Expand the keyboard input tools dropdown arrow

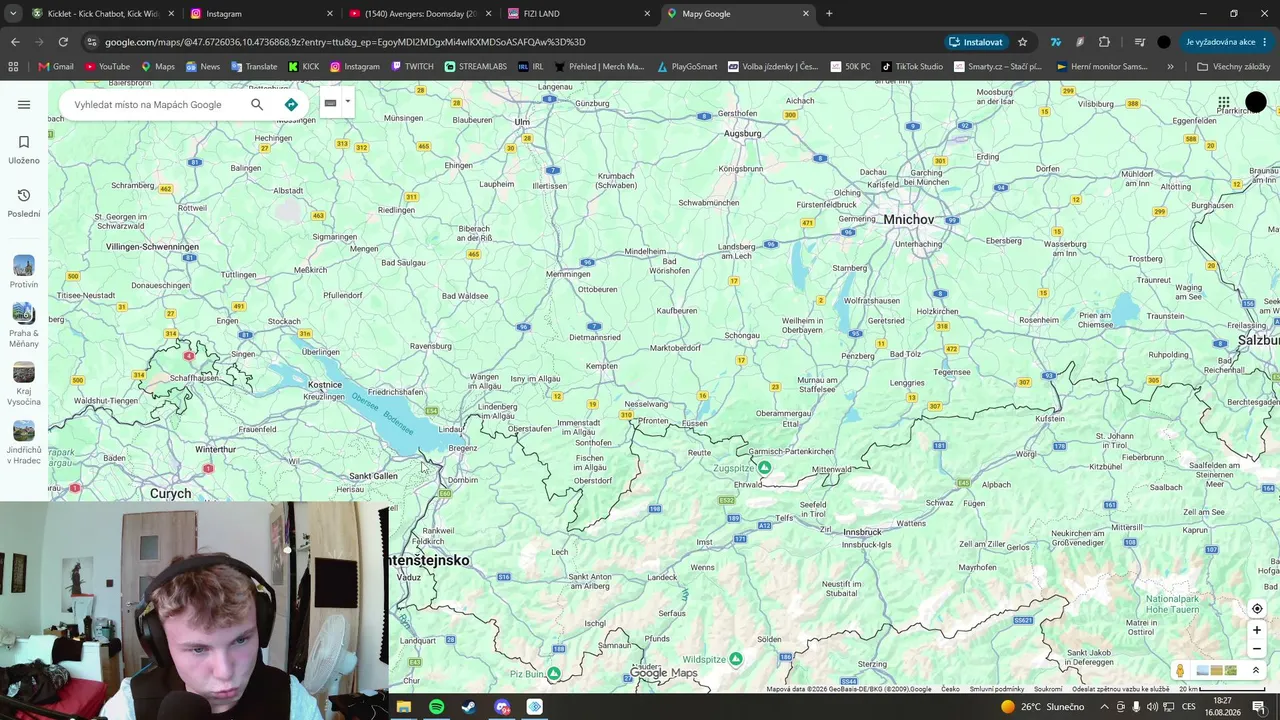click(347, 102)
